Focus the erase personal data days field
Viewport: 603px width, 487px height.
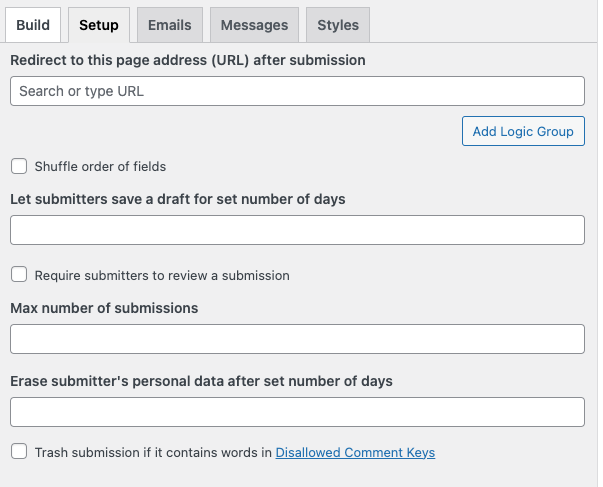pyautogui.click(x=297, y=412)
